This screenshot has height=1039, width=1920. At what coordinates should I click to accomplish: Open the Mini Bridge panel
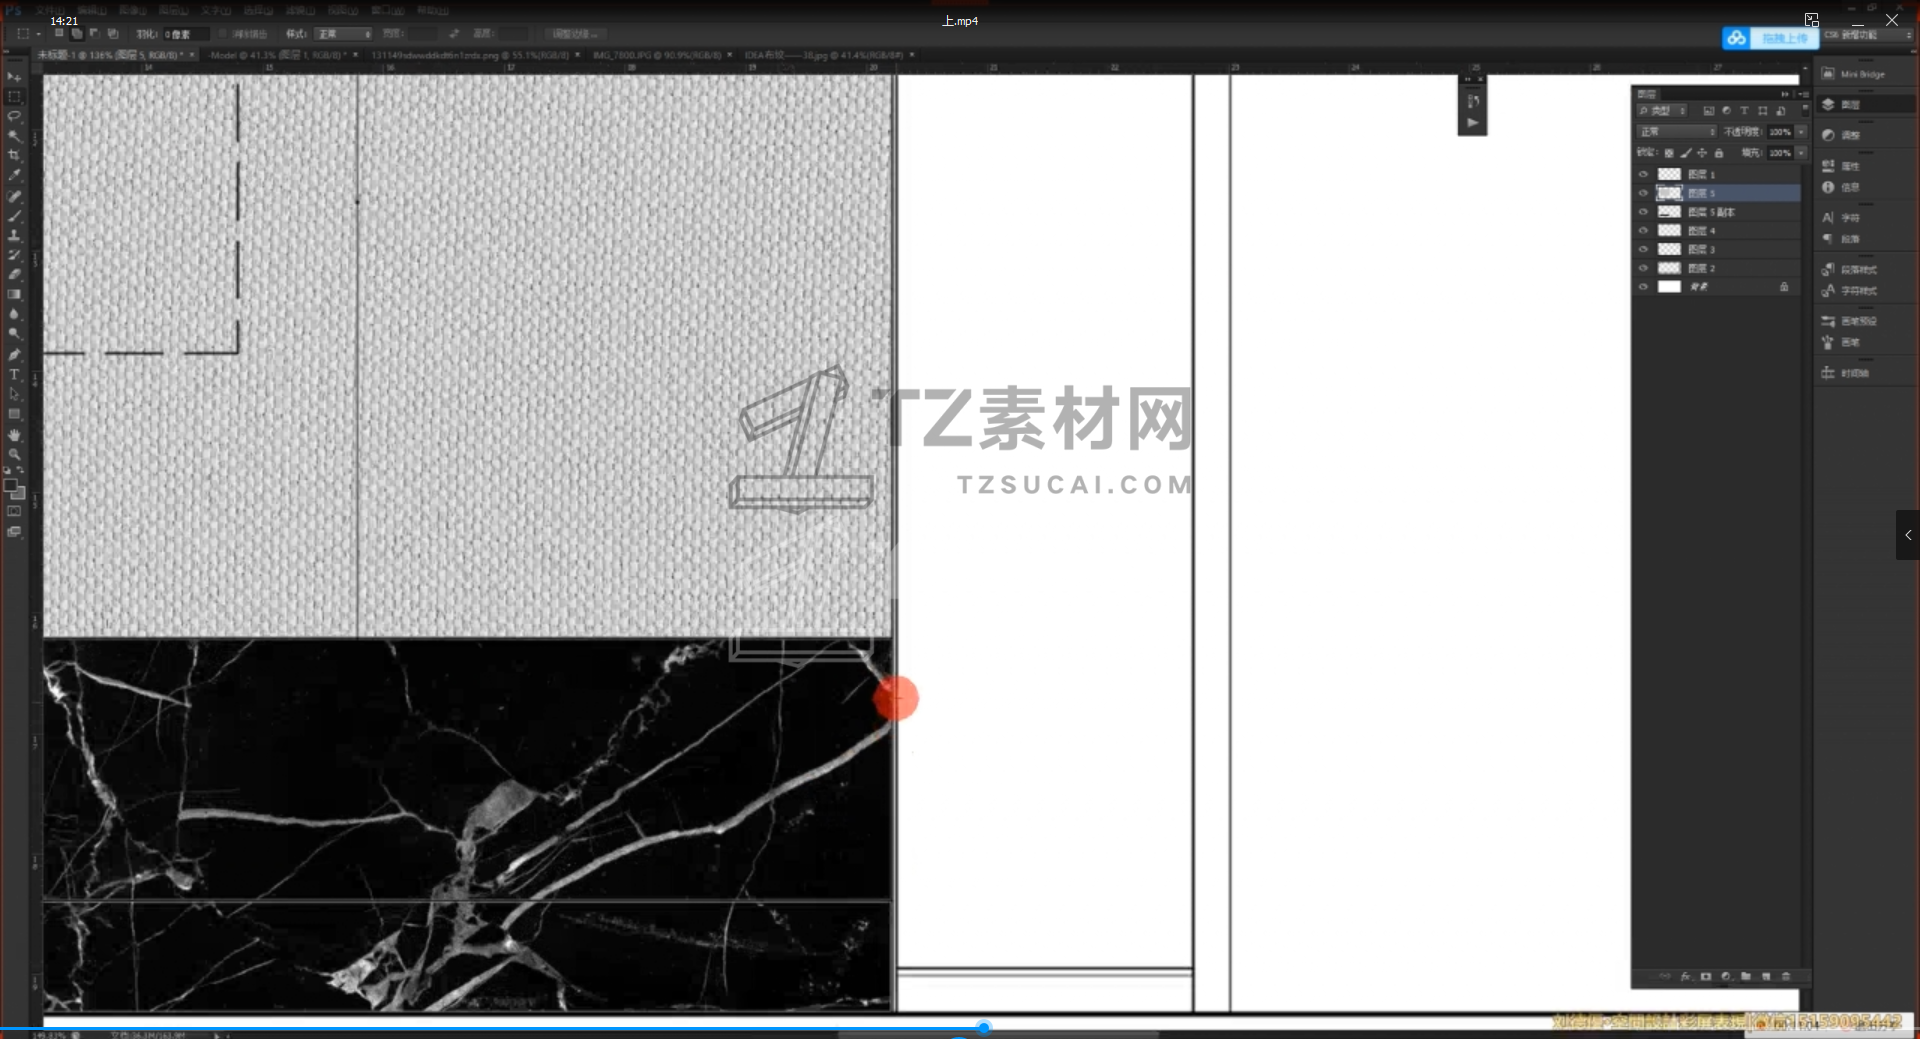click(1853, 74)
